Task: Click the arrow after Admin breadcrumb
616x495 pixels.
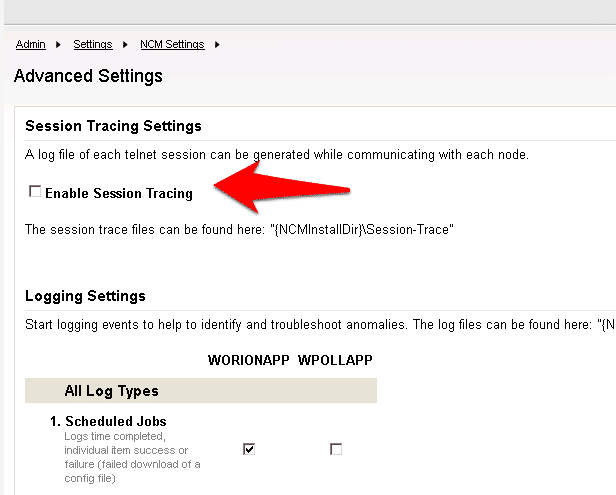Action: click(58, 45)
